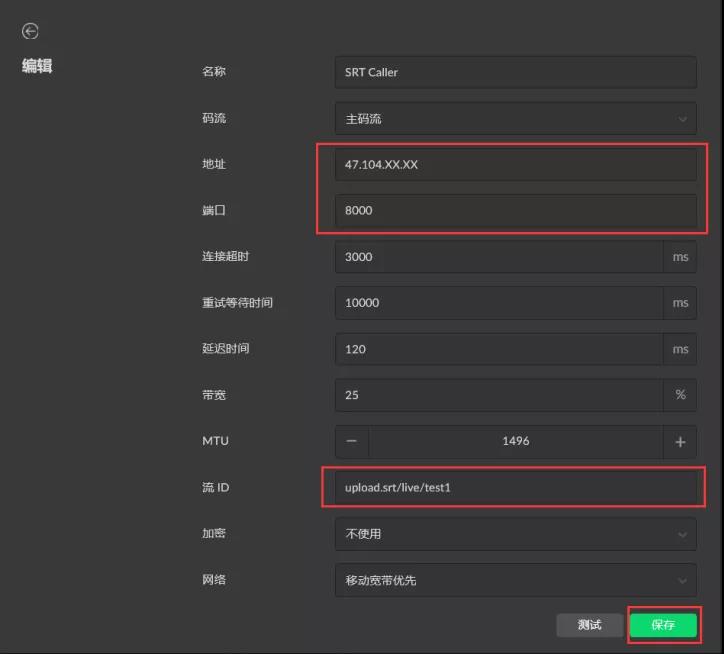Edit the 重试等待时间 field showing 10000
724x654 pixels.
click(x=498, y=303)
